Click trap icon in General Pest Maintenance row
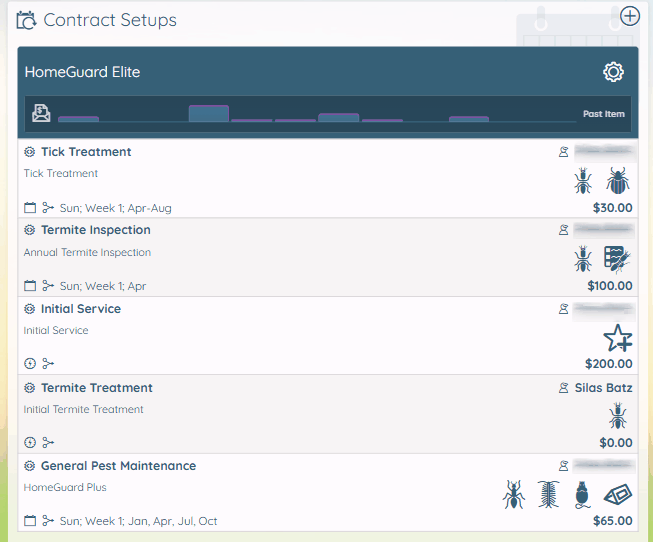The width and height of the screenshot is (653, 542). 618,495
